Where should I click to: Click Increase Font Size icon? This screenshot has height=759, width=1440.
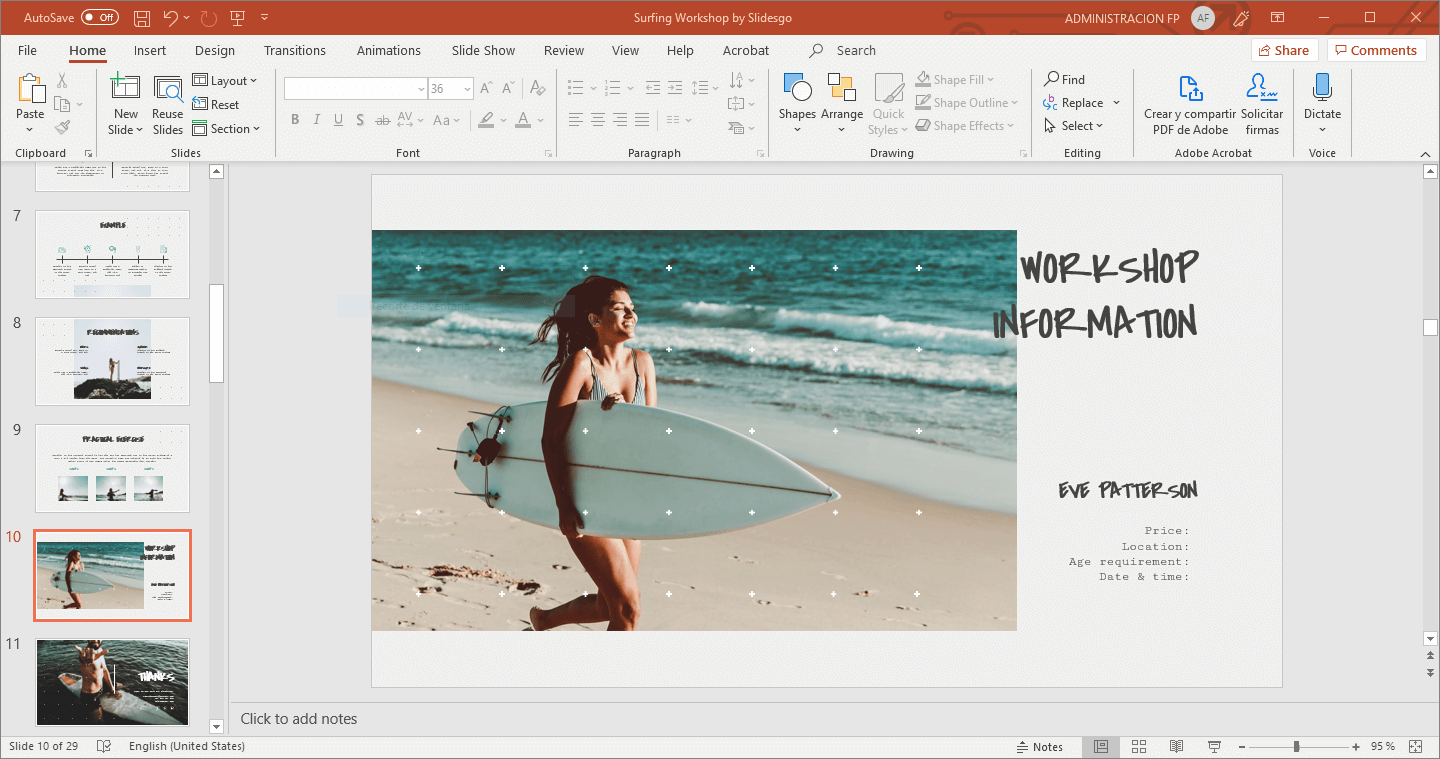pos(486,89)
